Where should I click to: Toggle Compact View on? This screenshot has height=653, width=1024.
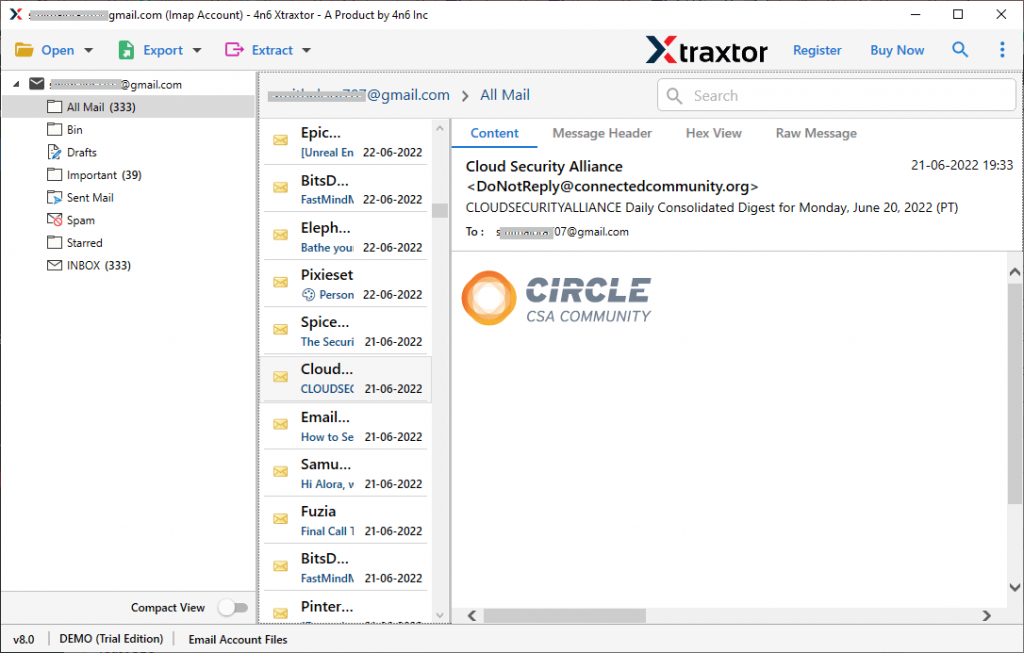click(233, 607)
